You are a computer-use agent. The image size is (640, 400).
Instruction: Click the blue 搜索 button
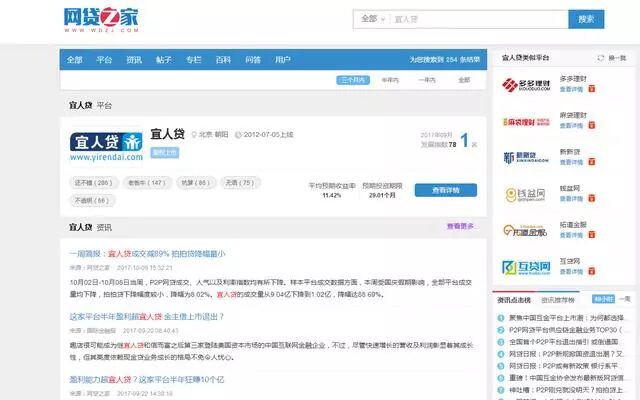coord(586,19)
